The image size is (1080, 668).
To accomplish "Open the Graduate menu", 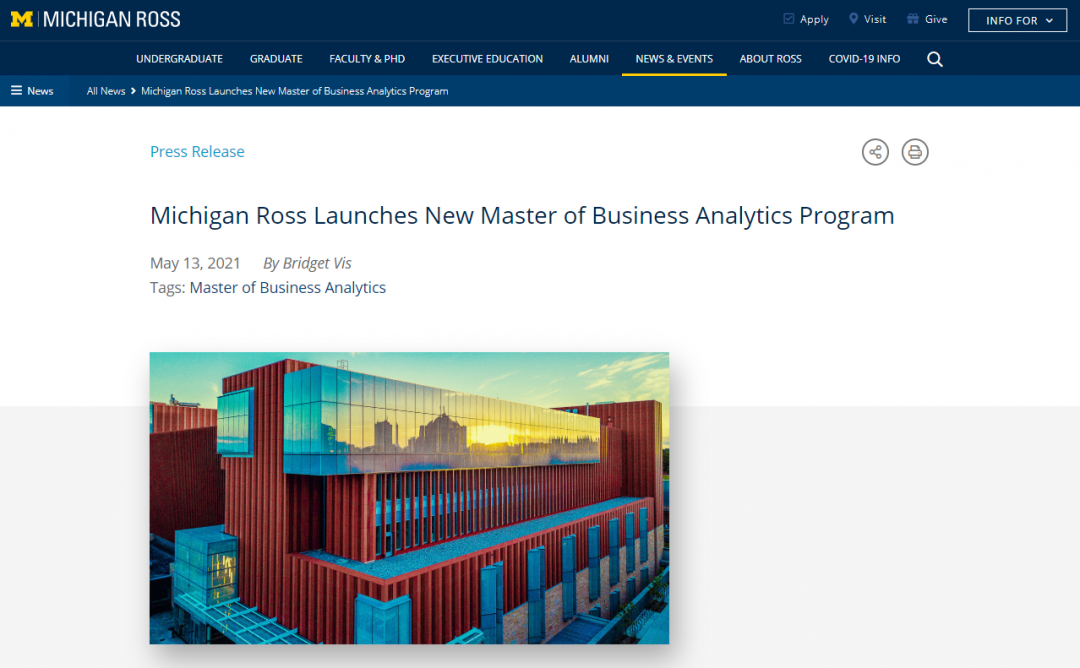I will tap(276, 59).
